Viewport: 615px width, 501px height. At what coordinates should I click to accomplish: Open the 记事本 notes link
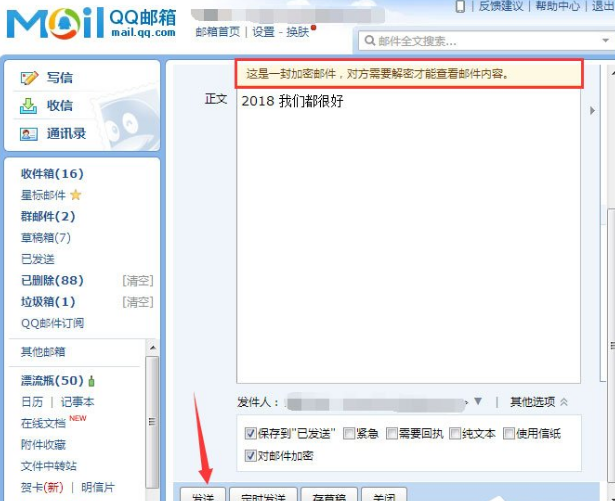(x=77, y=402)
